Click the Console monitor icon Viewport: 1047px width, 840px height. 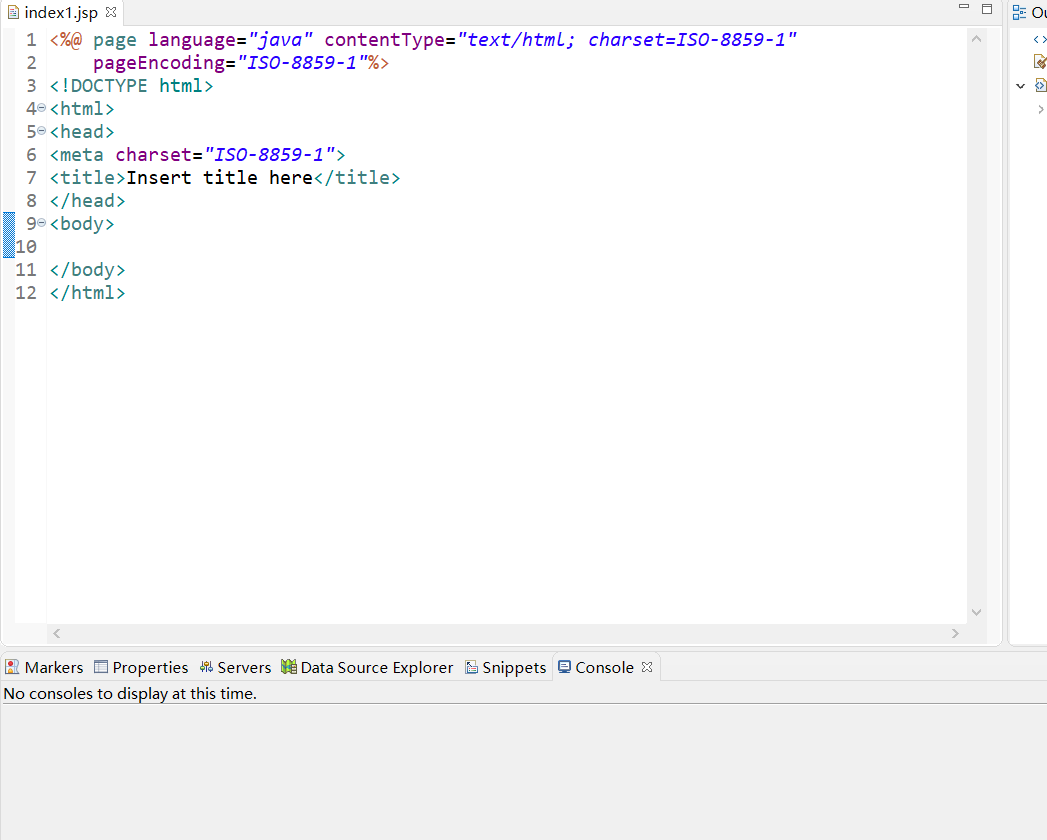coord(564,666)
